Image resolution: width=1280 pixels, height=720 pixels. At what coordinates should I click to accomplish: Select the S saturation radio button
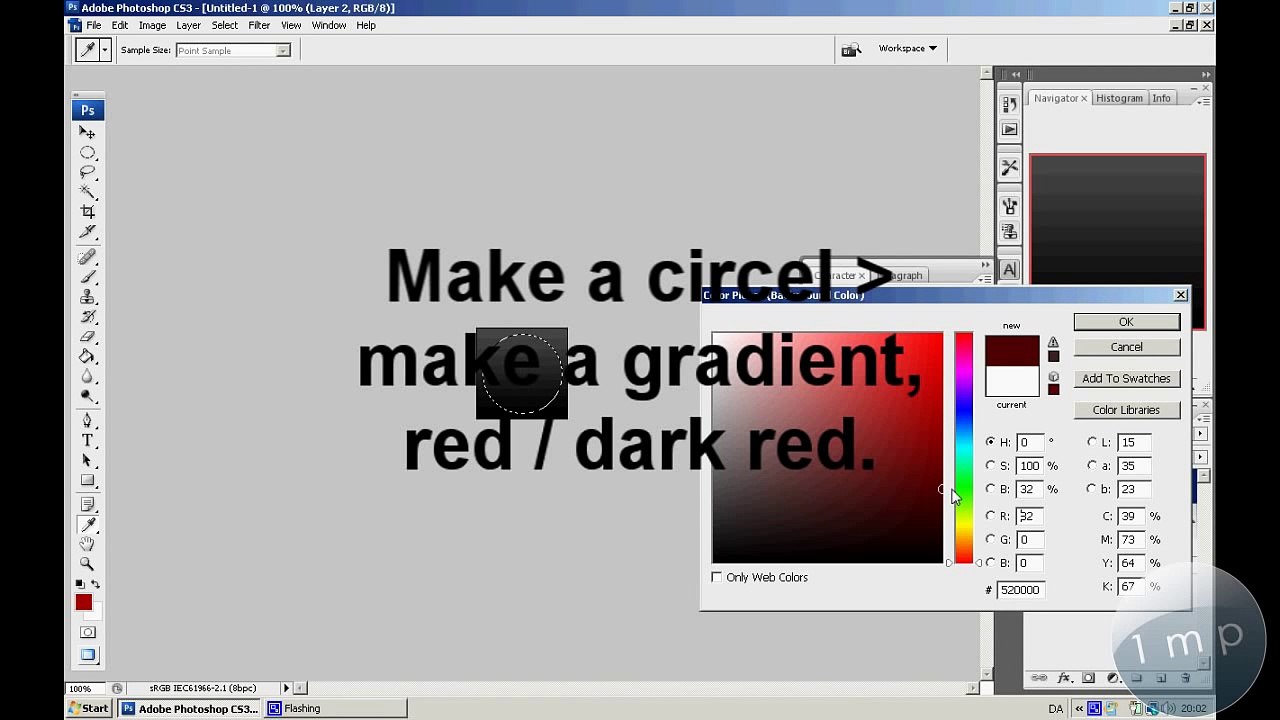click(990, 466)
